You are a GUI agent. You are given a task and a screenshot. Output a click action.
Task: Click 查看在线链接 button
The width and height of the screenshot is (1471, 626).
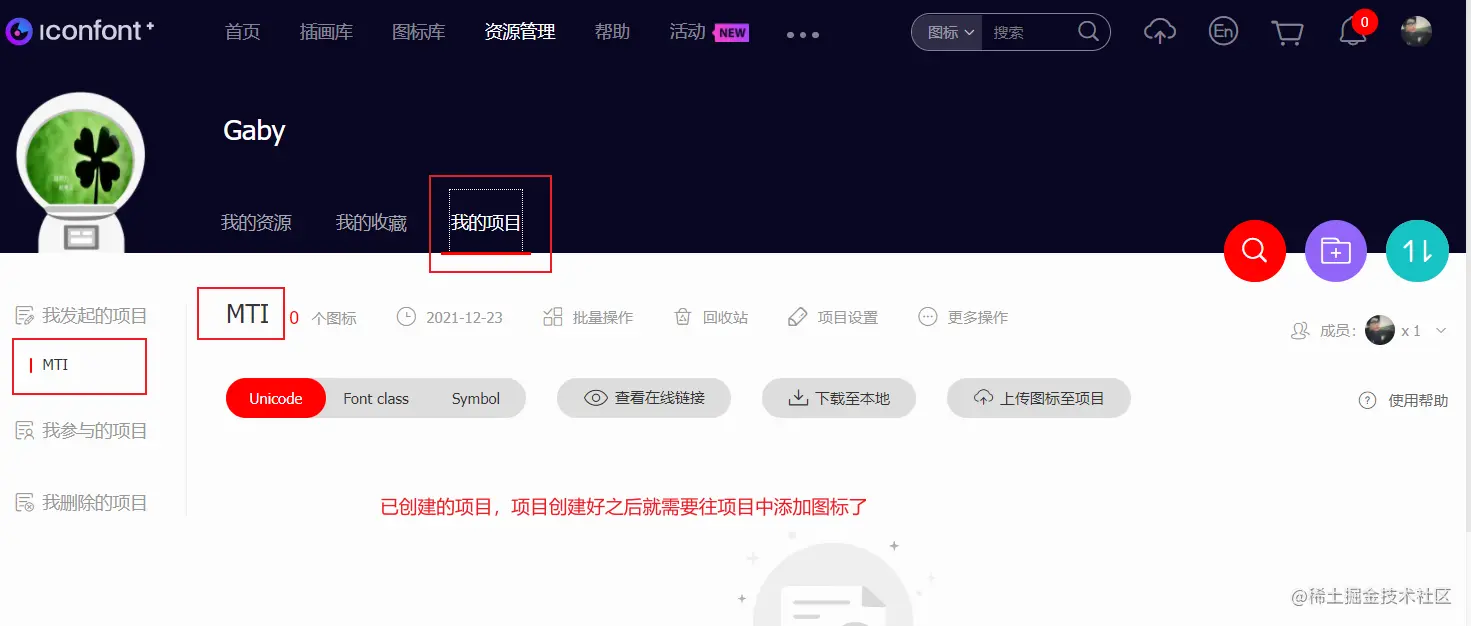click(644, 398)
